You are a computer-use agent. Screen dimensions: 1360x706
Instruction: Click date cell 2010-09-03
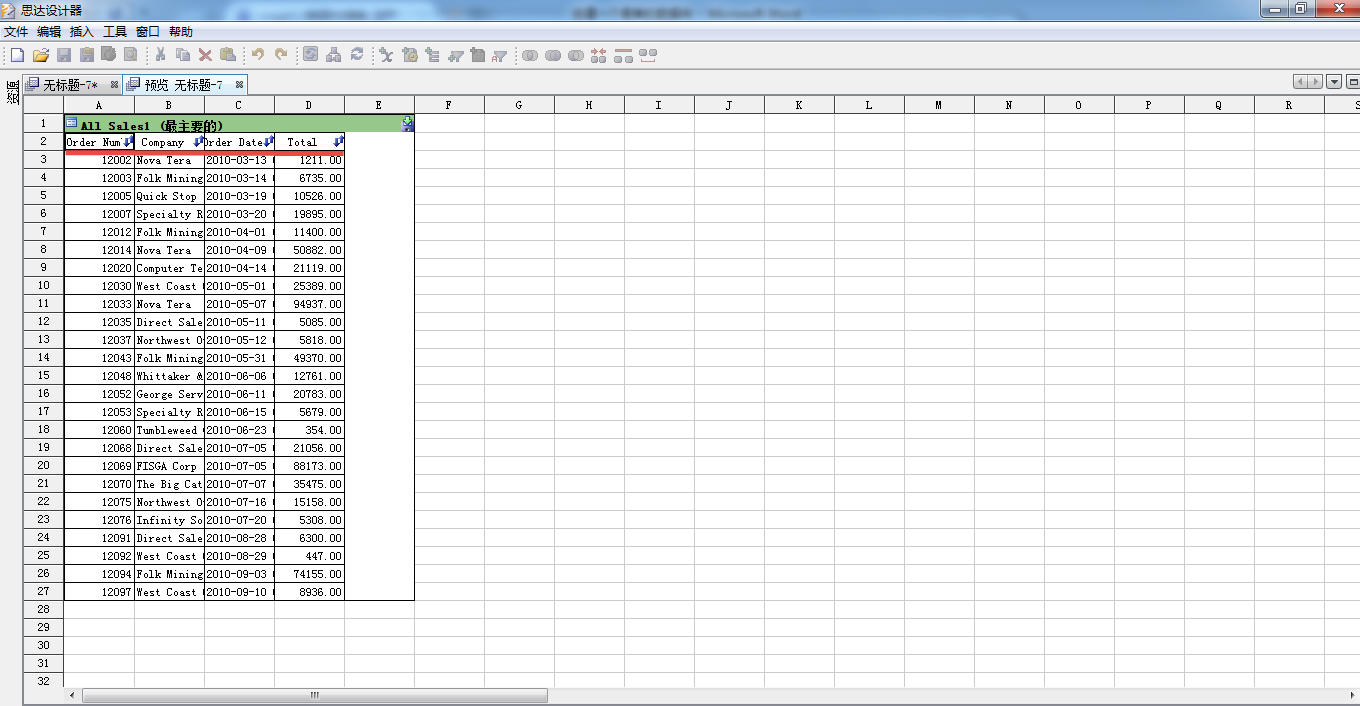[x=239, y=574]
